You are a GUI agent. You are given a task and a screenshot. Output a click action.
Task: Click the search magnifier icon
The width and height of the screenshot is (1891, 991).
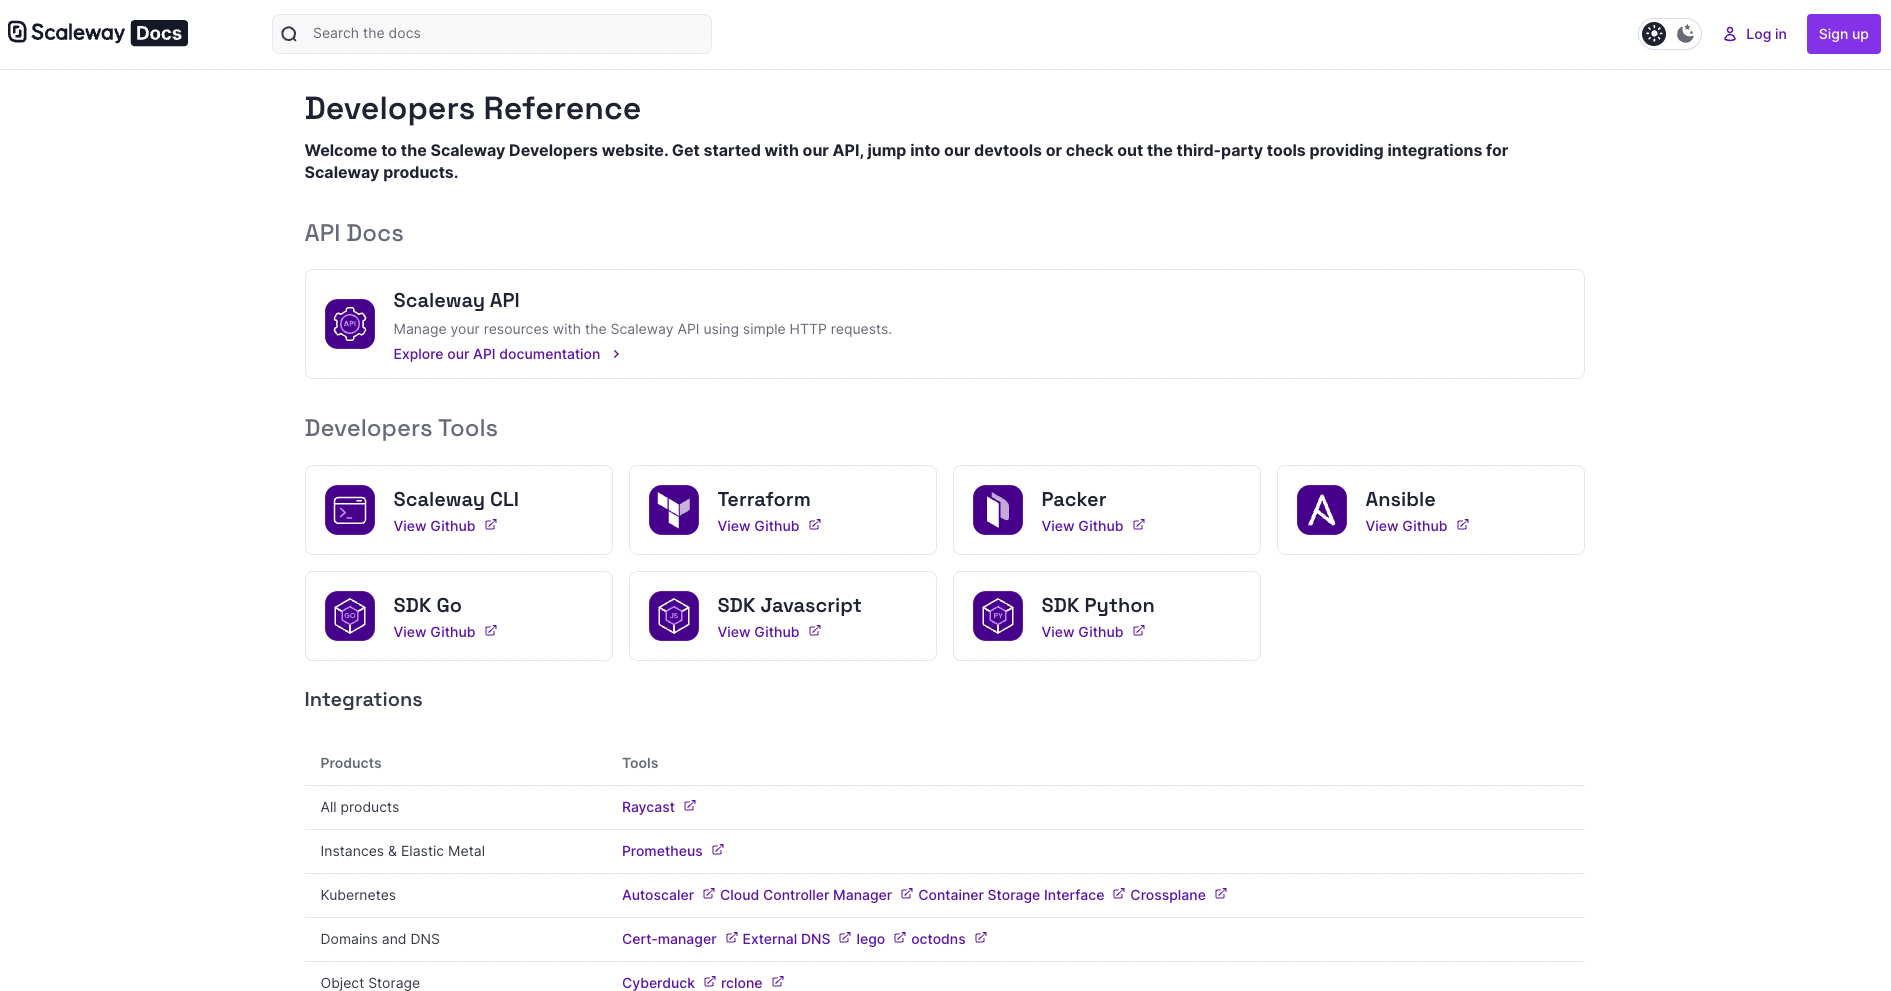pyautogui.click(x=289, y=33)
